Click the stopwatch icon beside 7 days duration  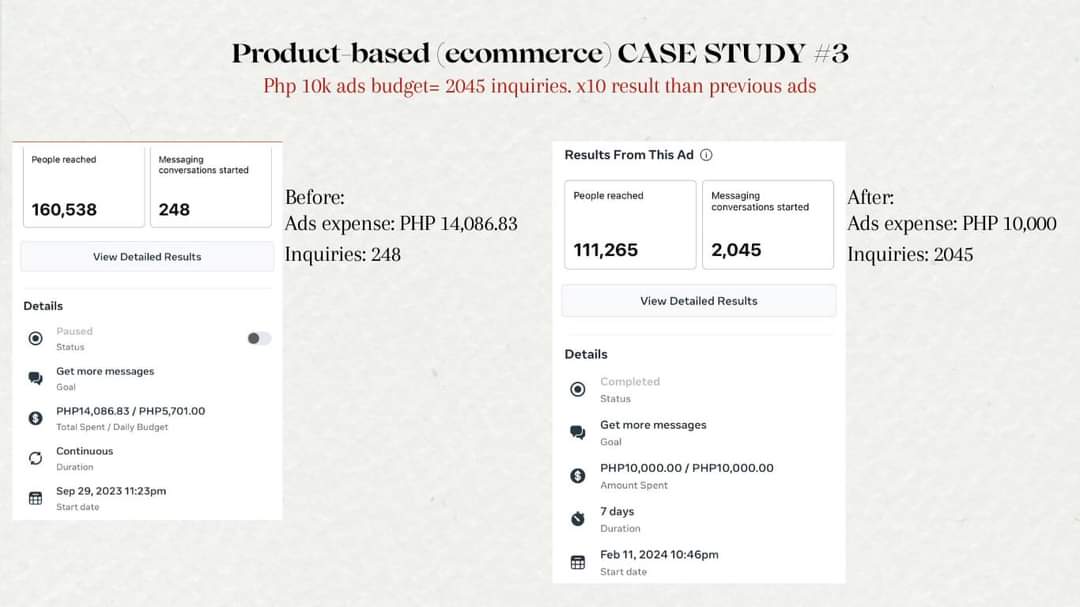pos(577,519)
